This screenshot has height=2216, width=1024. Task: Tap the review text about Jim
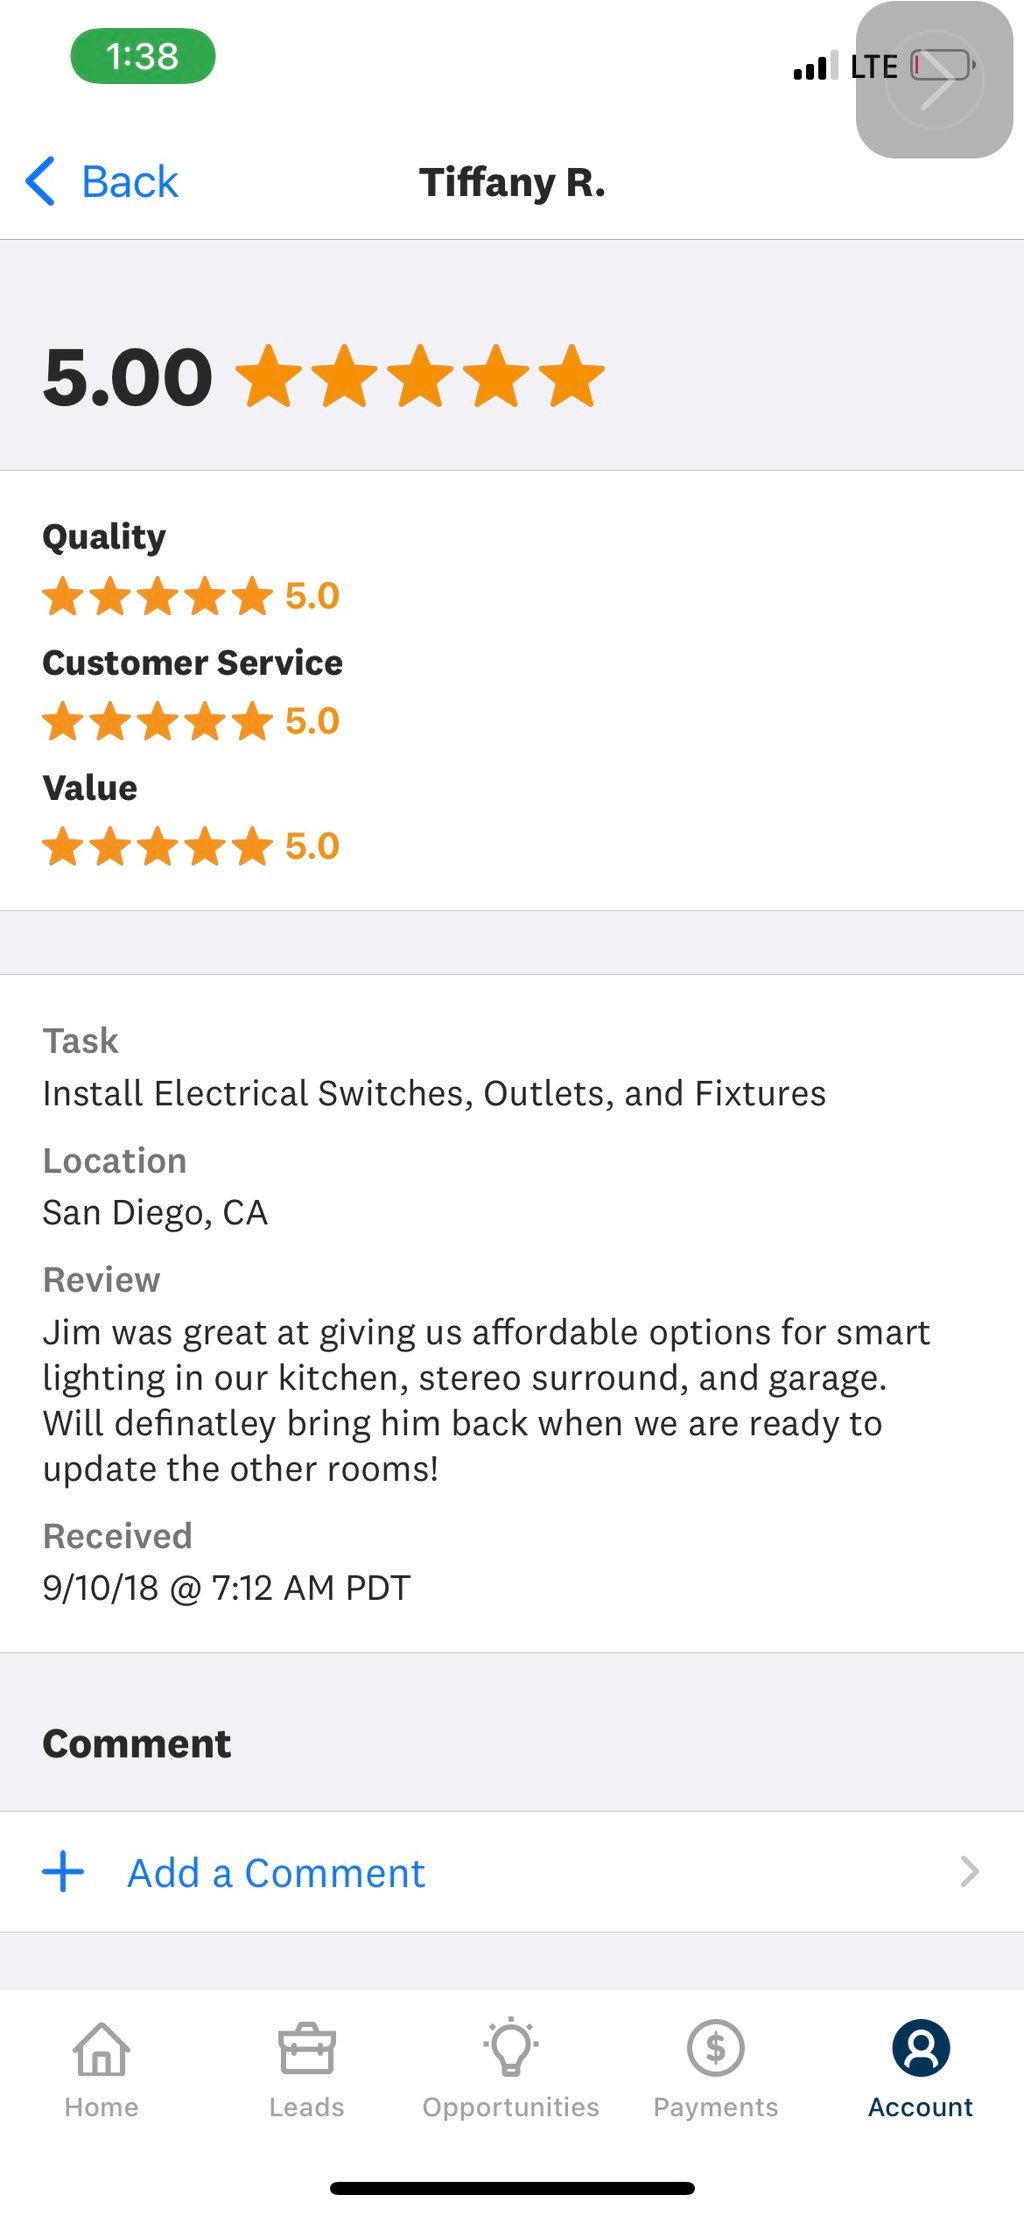tap(486, 1400)
